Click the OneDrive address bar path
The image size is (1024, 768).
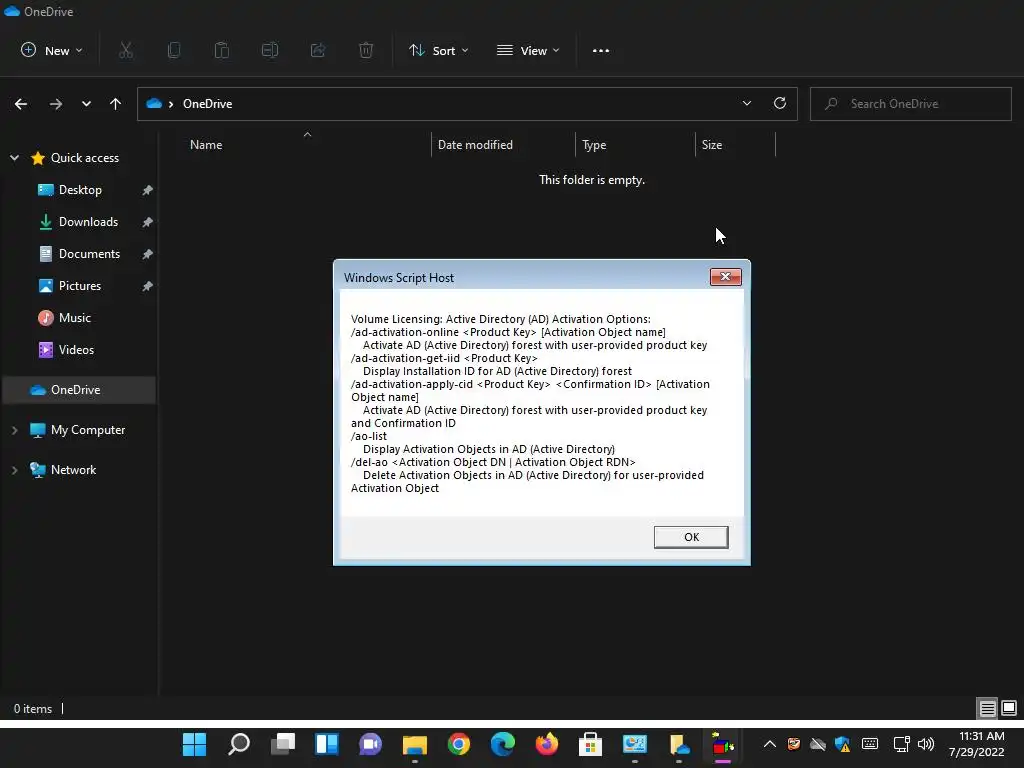(207, 104)
